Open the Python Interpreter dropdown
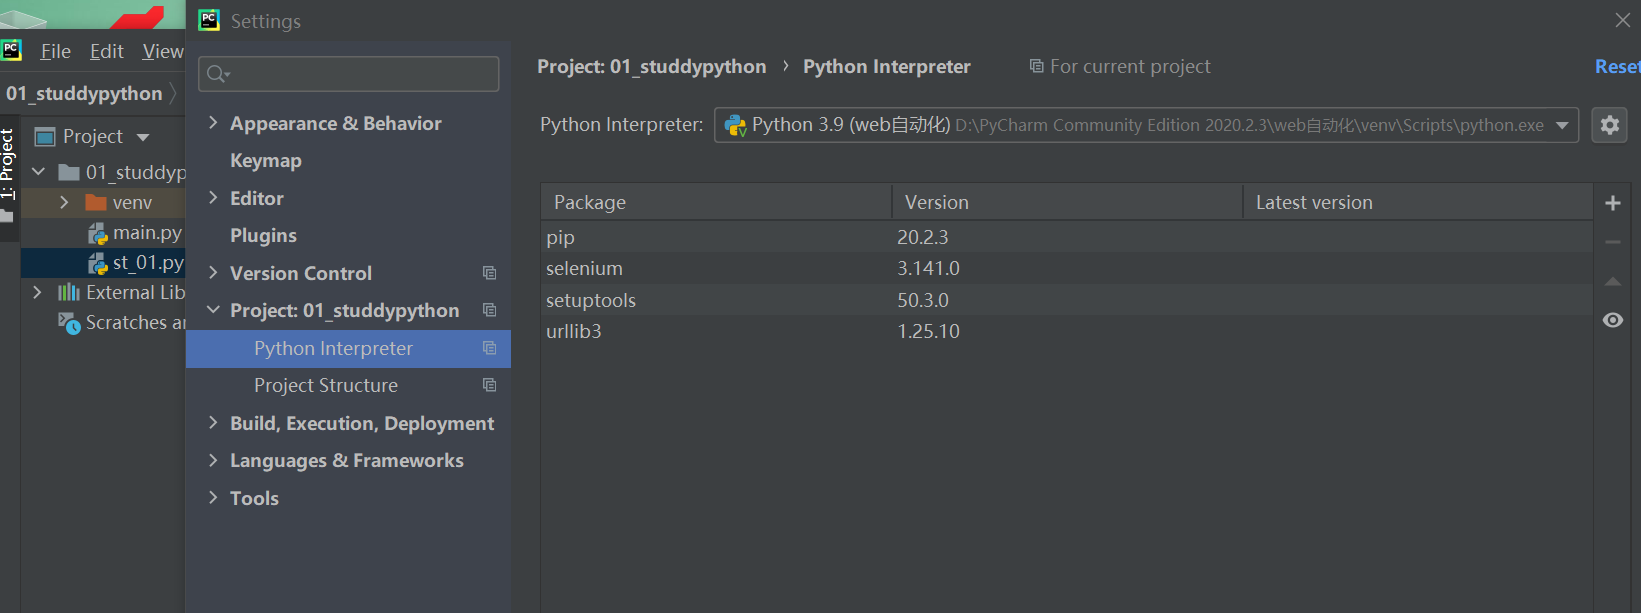The width and height of the screenshot is (1641, 613). (x=1562, y=125)
